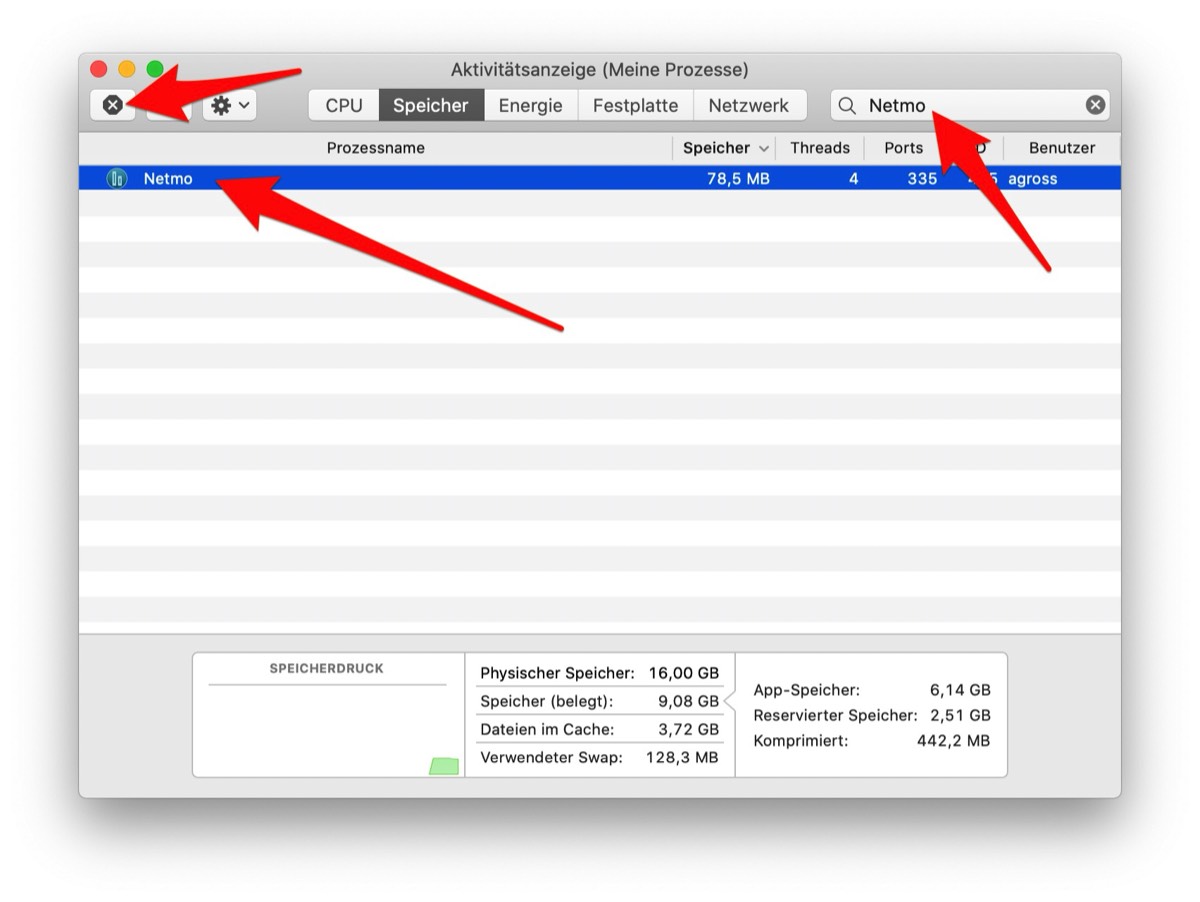Switch to the CPU tab

tap(344, 105)
